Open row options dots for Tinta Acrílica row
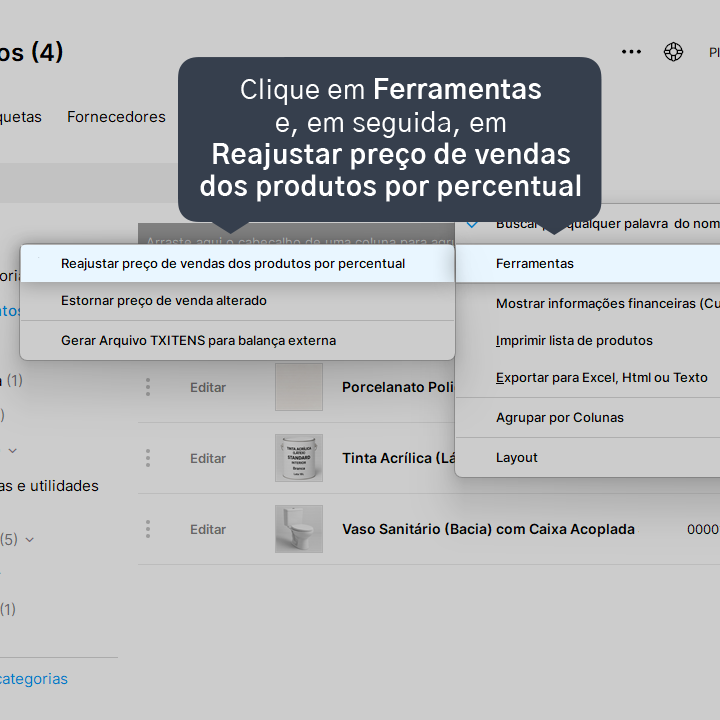This screenshot has height=720, width=720. coord(148,458)
